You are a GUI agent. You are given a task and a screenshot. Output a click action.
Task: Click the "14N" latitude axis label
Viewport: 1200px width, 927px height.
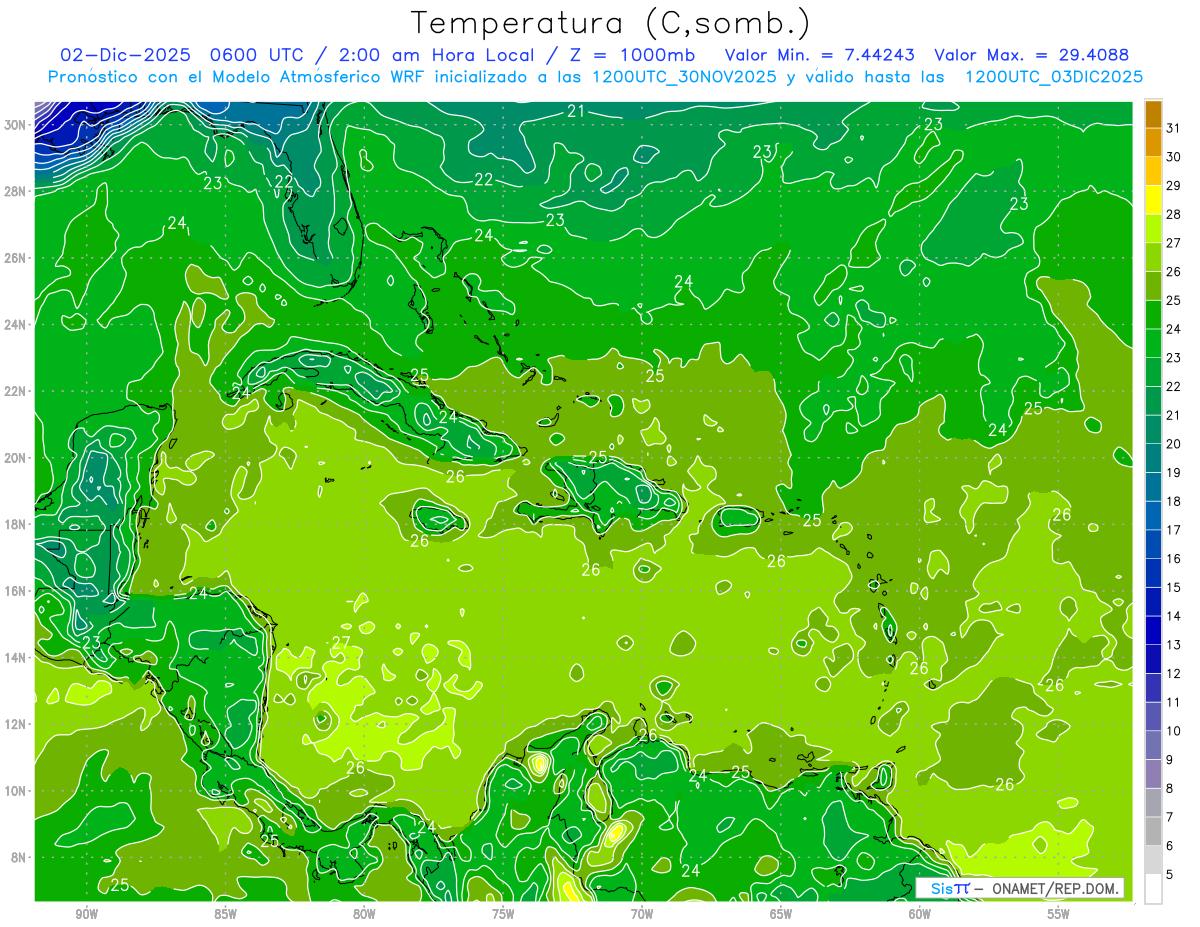click(x=16, y=658)
